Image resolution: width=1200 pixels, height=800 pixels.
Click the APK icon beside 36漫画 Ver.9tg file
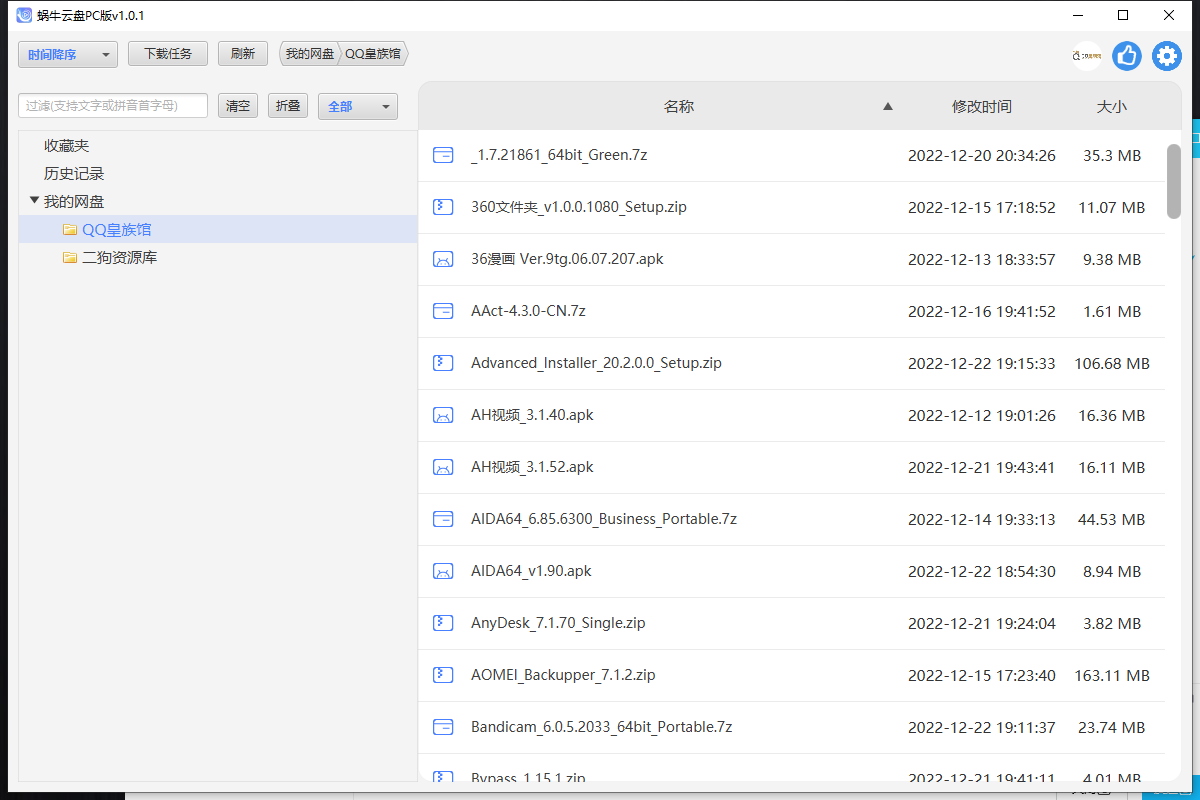coord(443,258)
